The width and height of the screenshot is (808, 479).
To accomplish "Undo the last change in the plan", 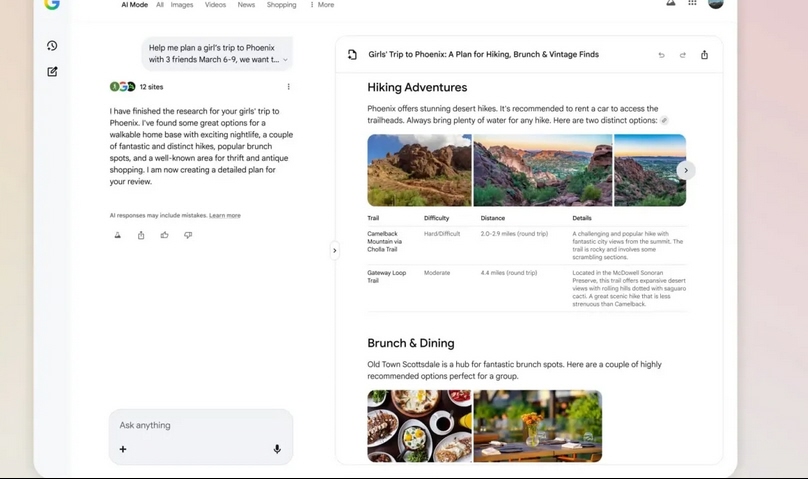I will [x=661, y=55].
